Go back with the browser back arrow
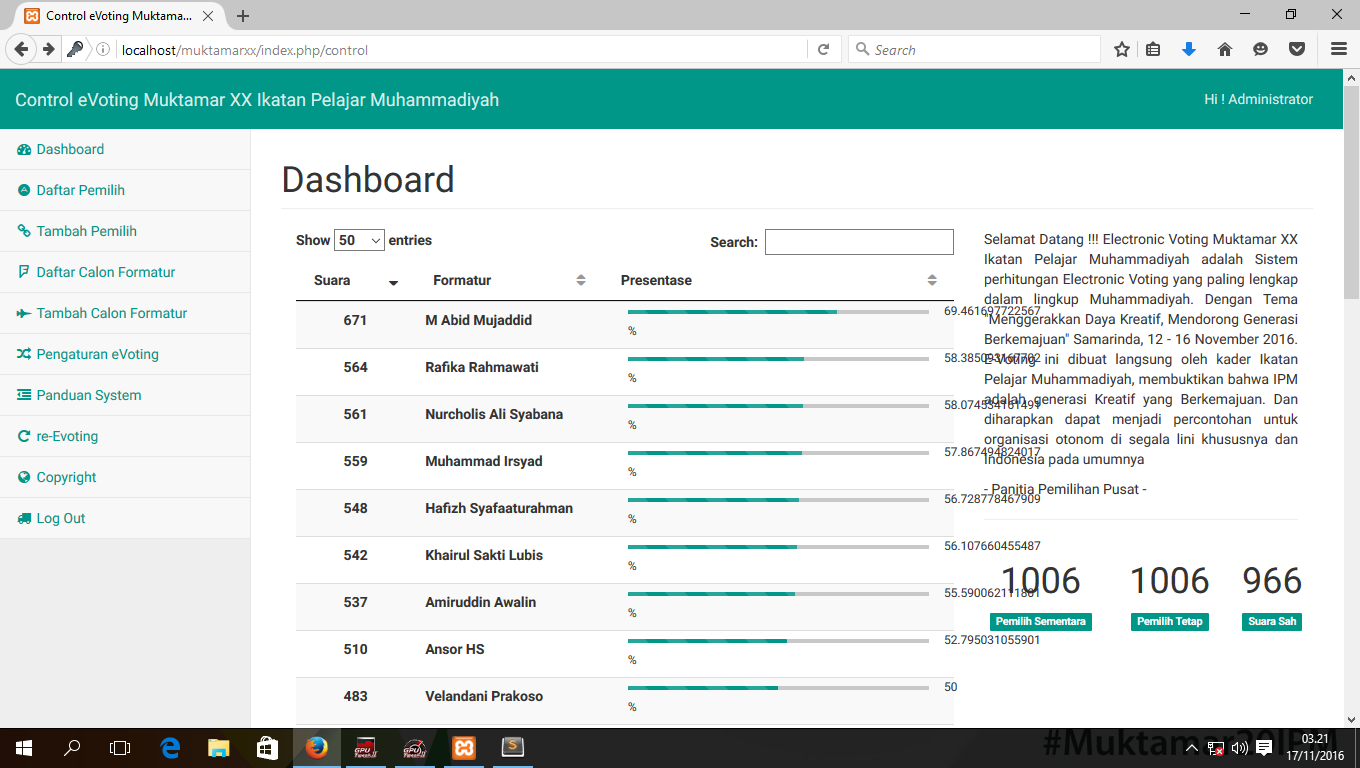 pyautogui.click(x=21, y=49)
